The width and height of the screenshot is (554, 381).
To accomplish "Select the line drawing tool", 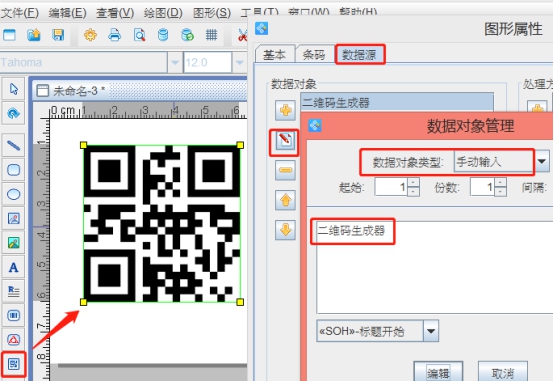I will click(x=13, y=145).
